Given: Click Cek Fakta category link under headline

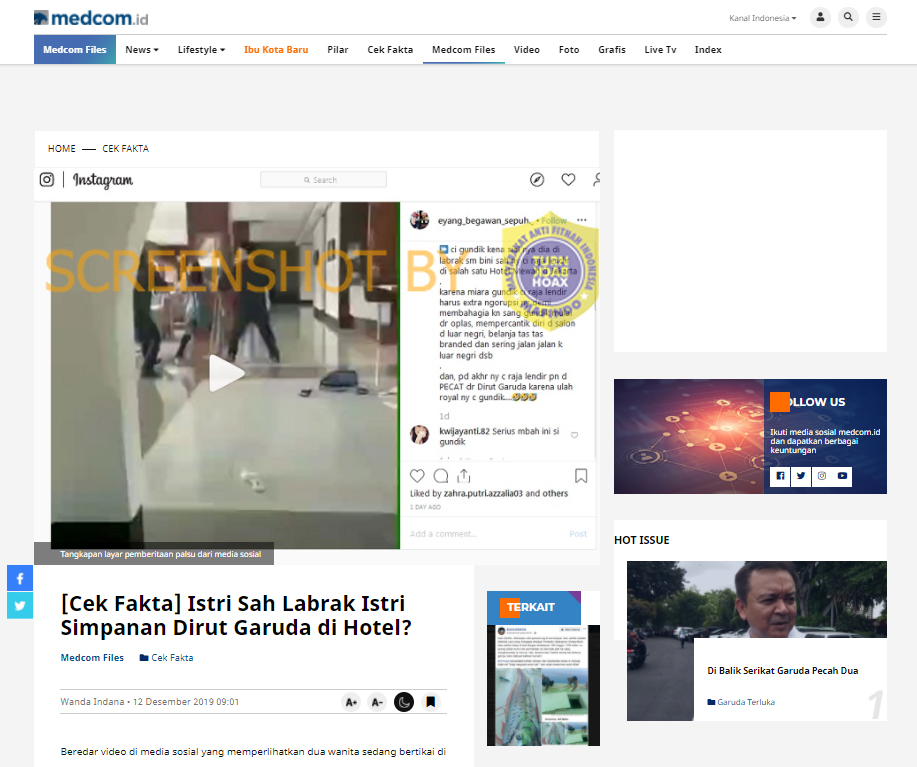Looking at the screenshot, I should pos(167,658).
